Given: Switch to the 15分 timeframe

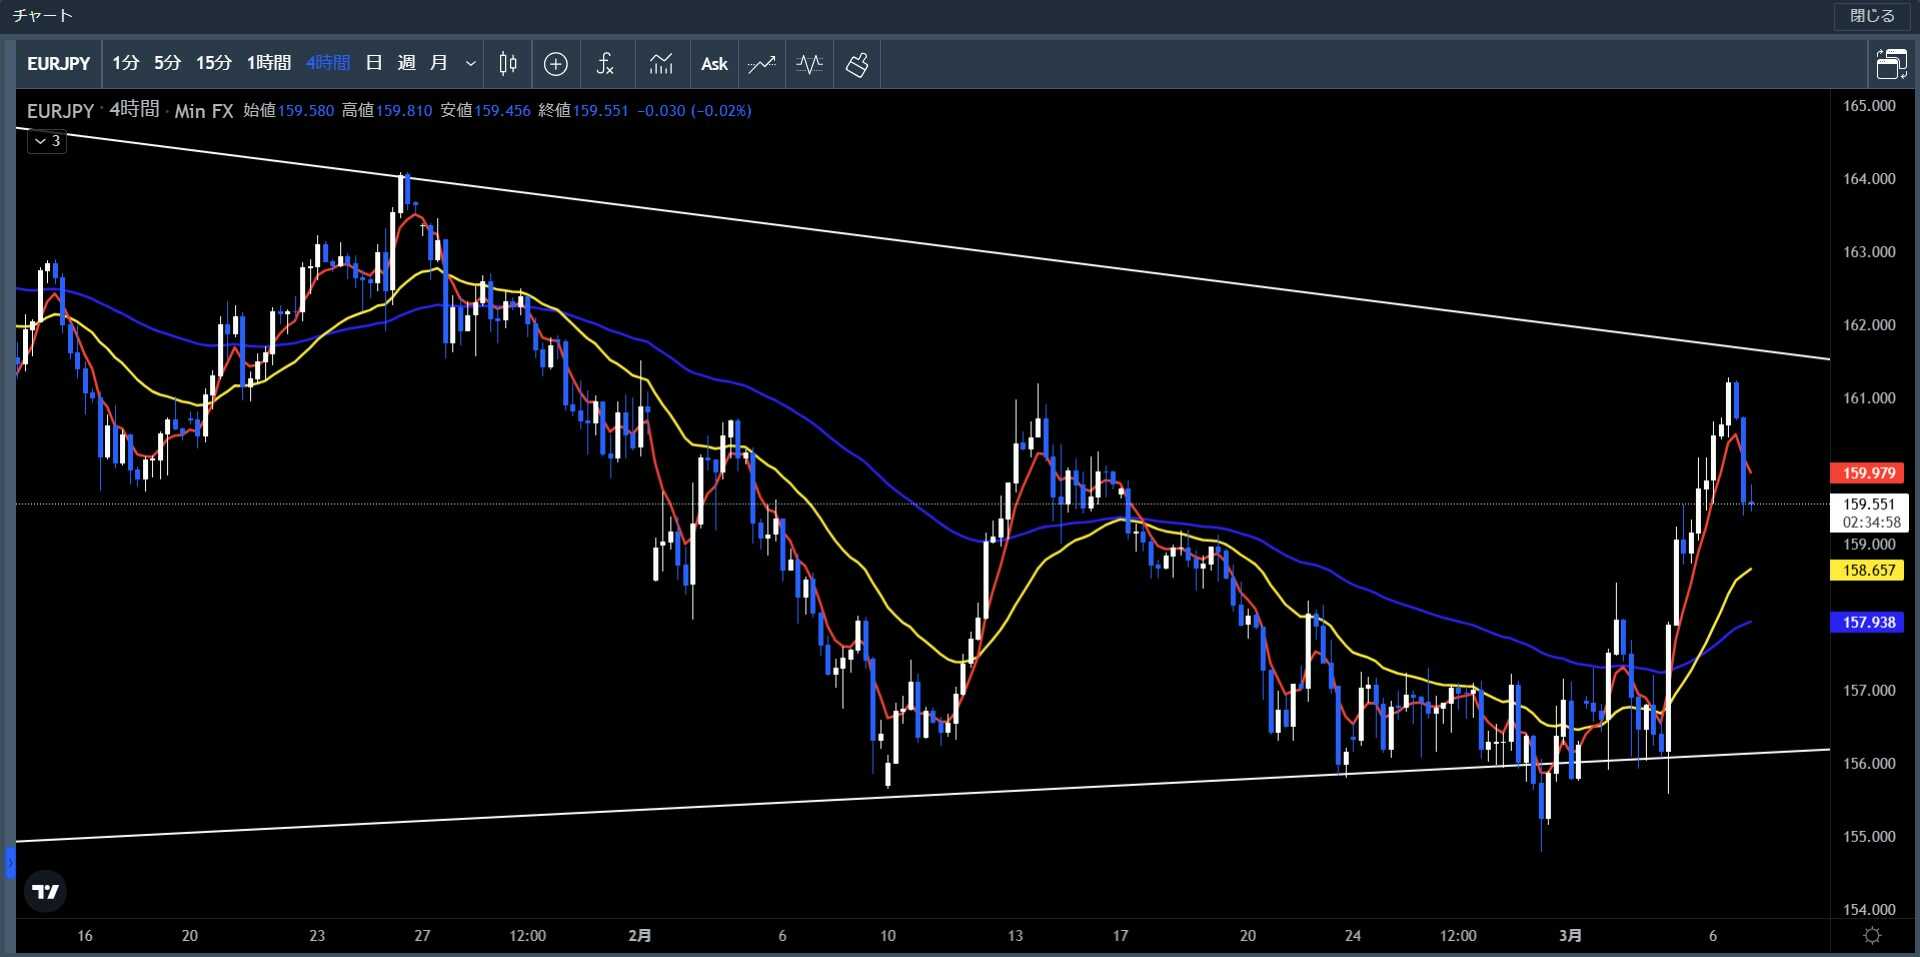Looking at the screenshot, I should [213, 64].
